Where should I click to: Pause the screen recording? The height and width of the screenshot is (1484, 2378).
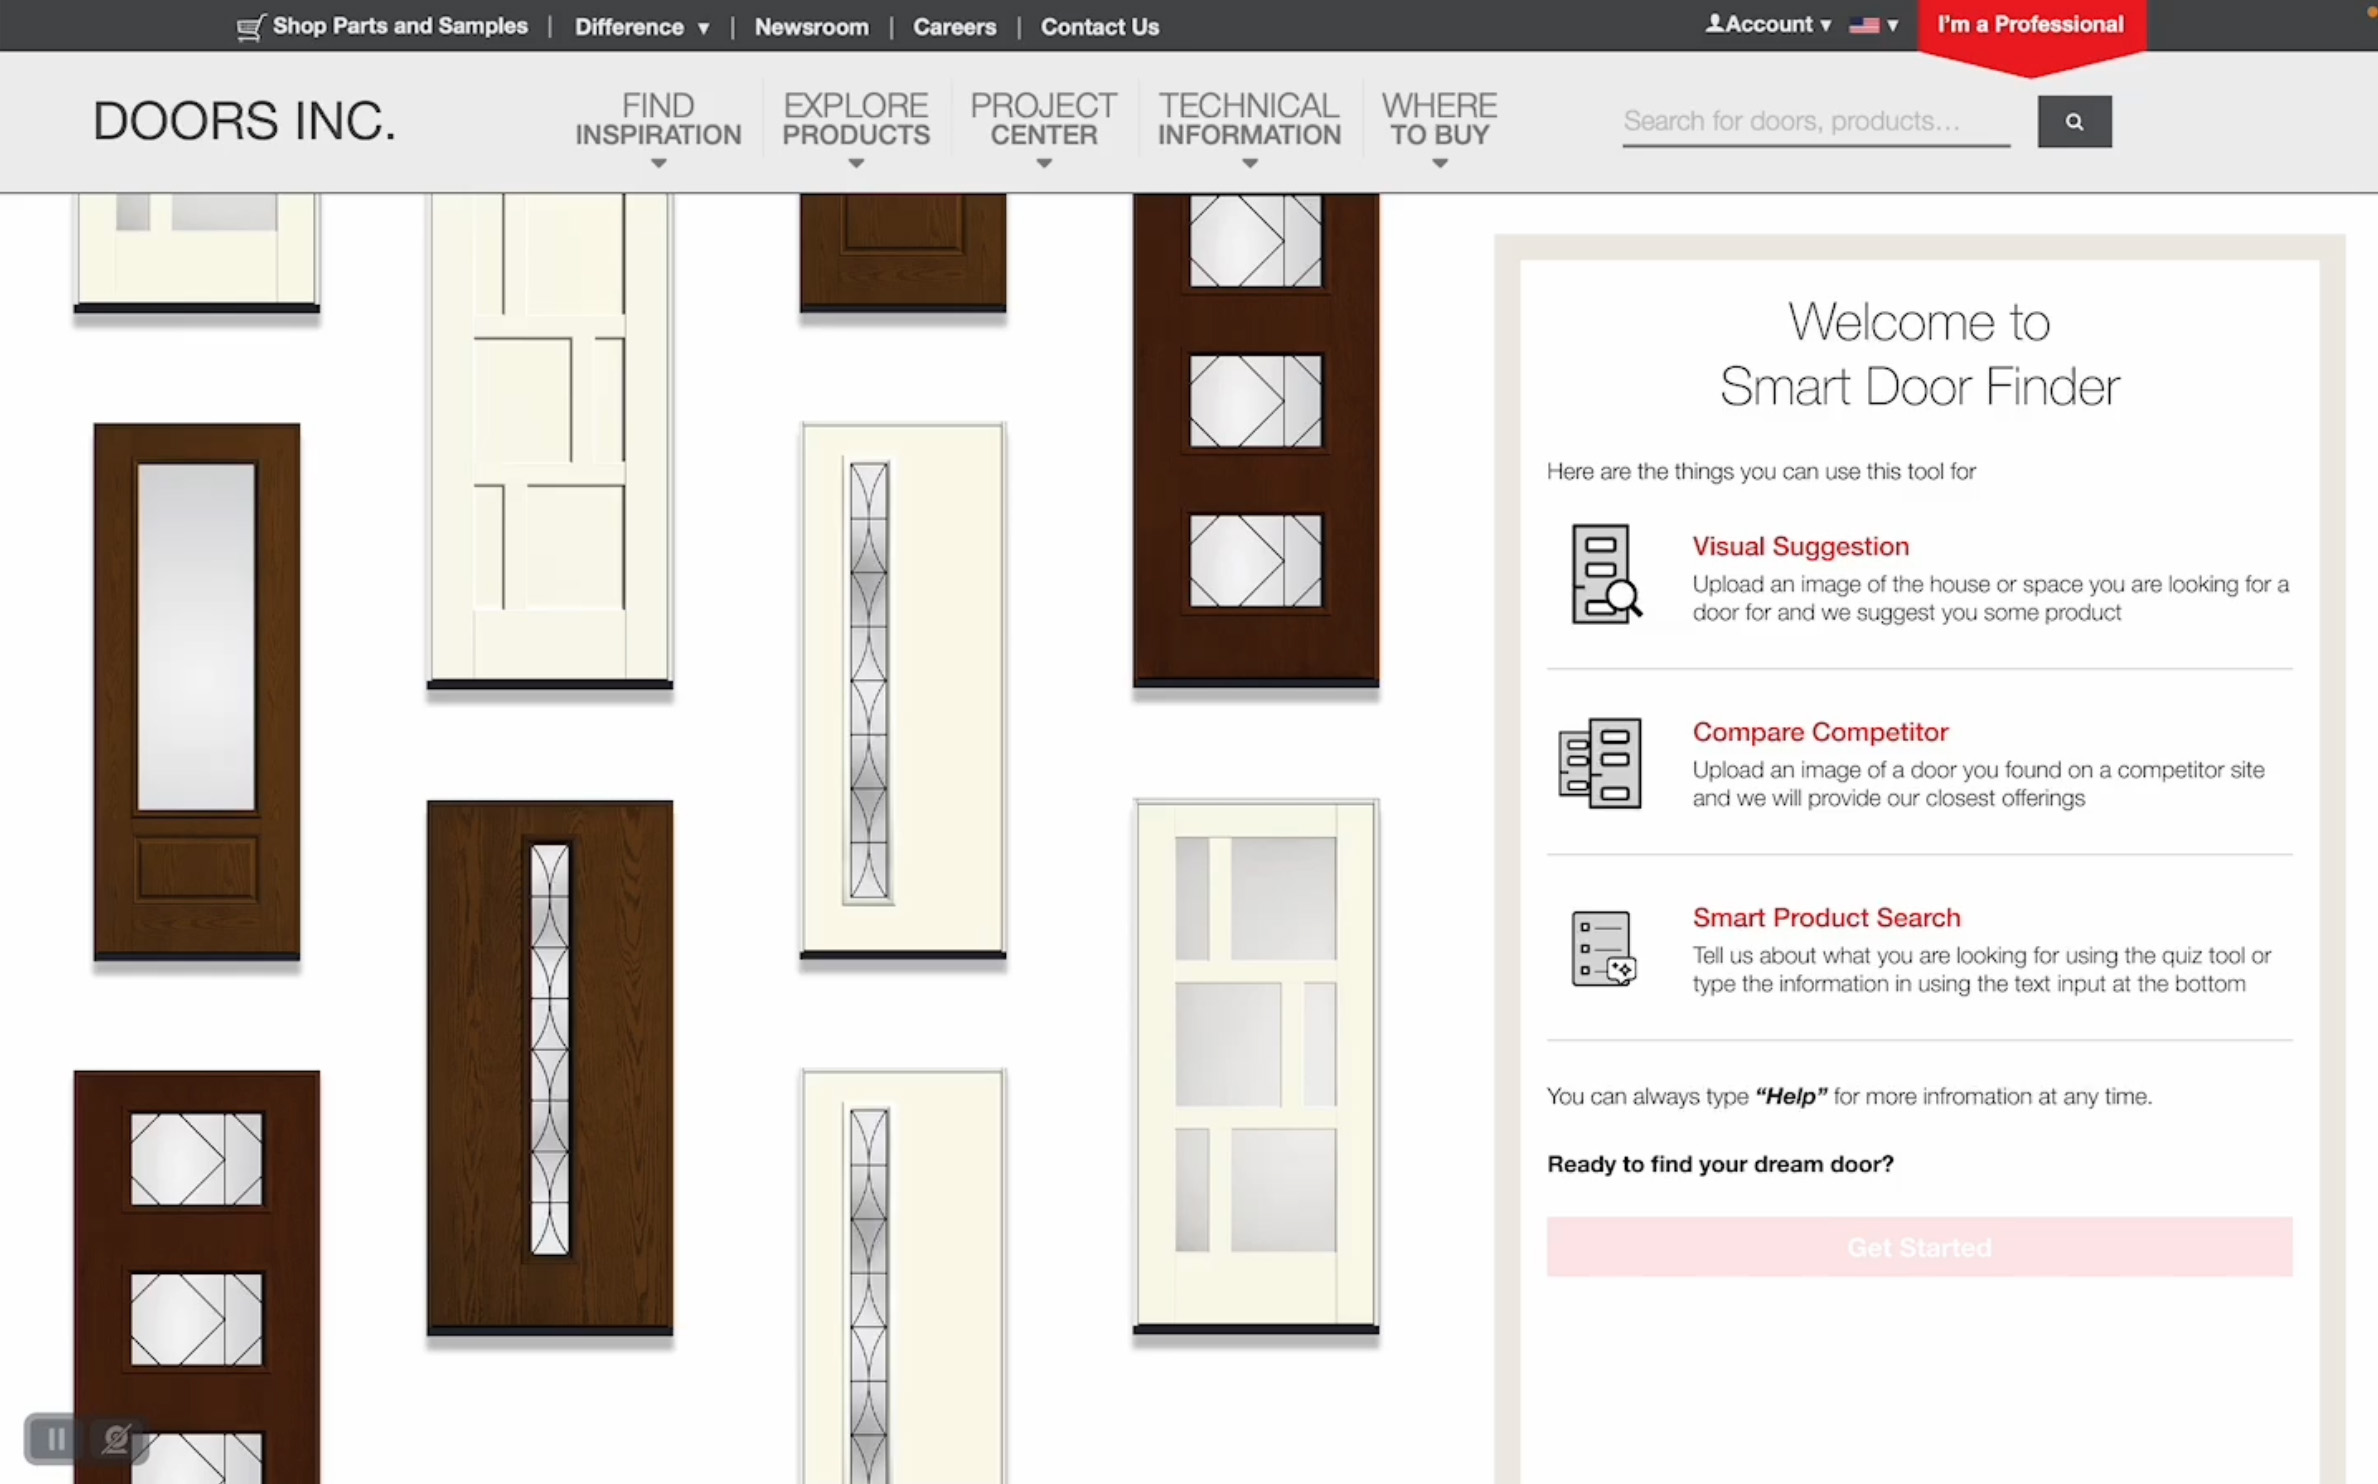pos(56,1439)
